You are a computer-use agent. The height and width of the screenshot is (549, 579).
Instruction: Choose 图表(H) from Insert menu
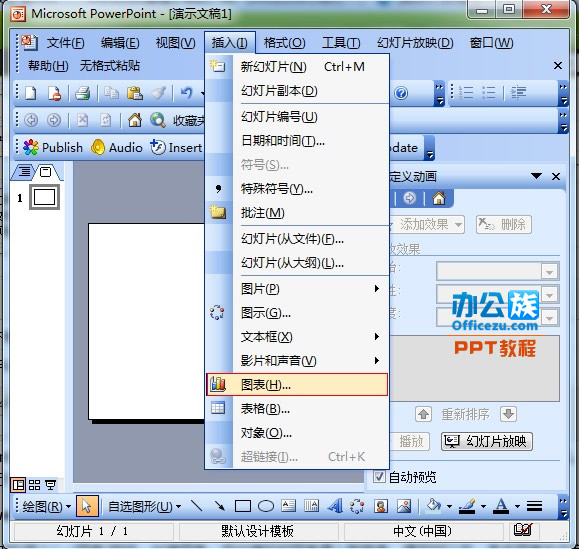[x=297, y=385]
